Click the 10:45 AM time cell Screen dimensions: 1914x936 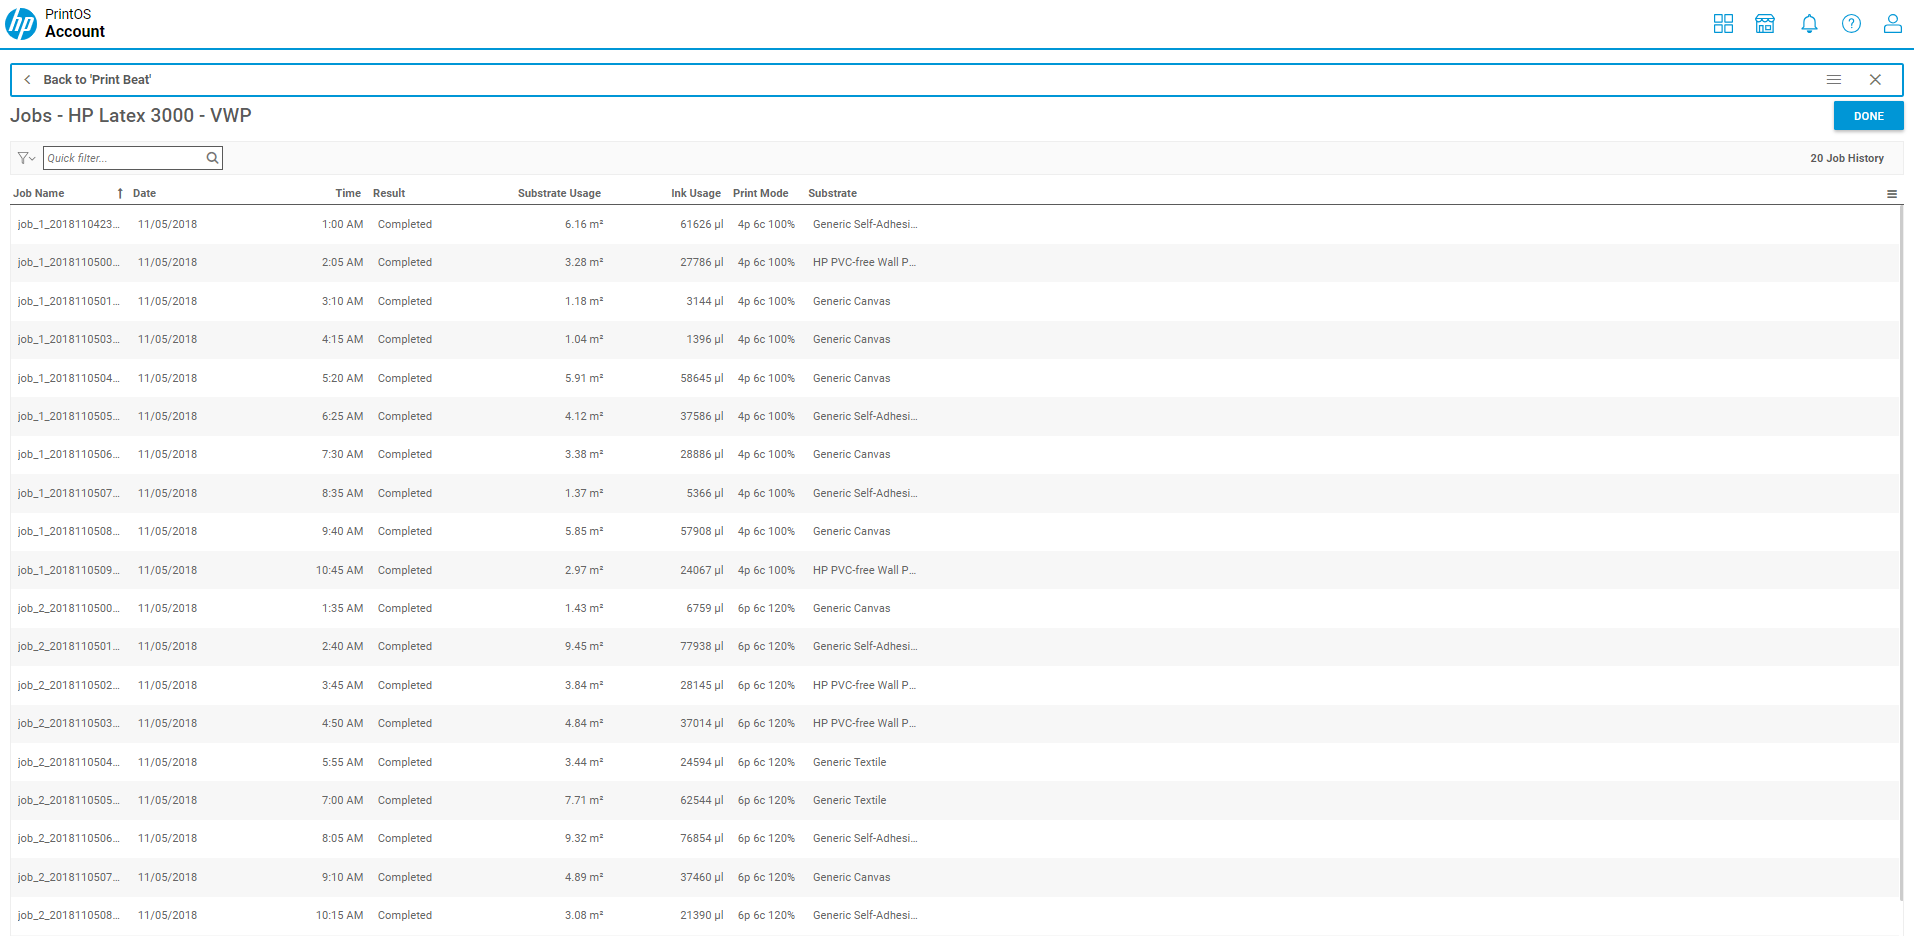click(x=340, y=571)
